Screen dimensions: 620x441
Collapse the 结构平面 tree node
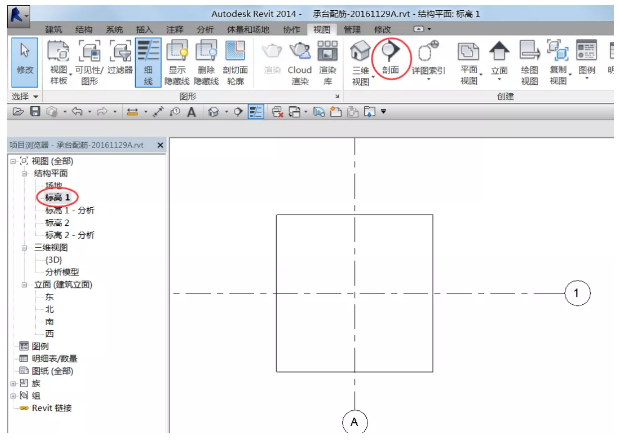click(25, 173)
